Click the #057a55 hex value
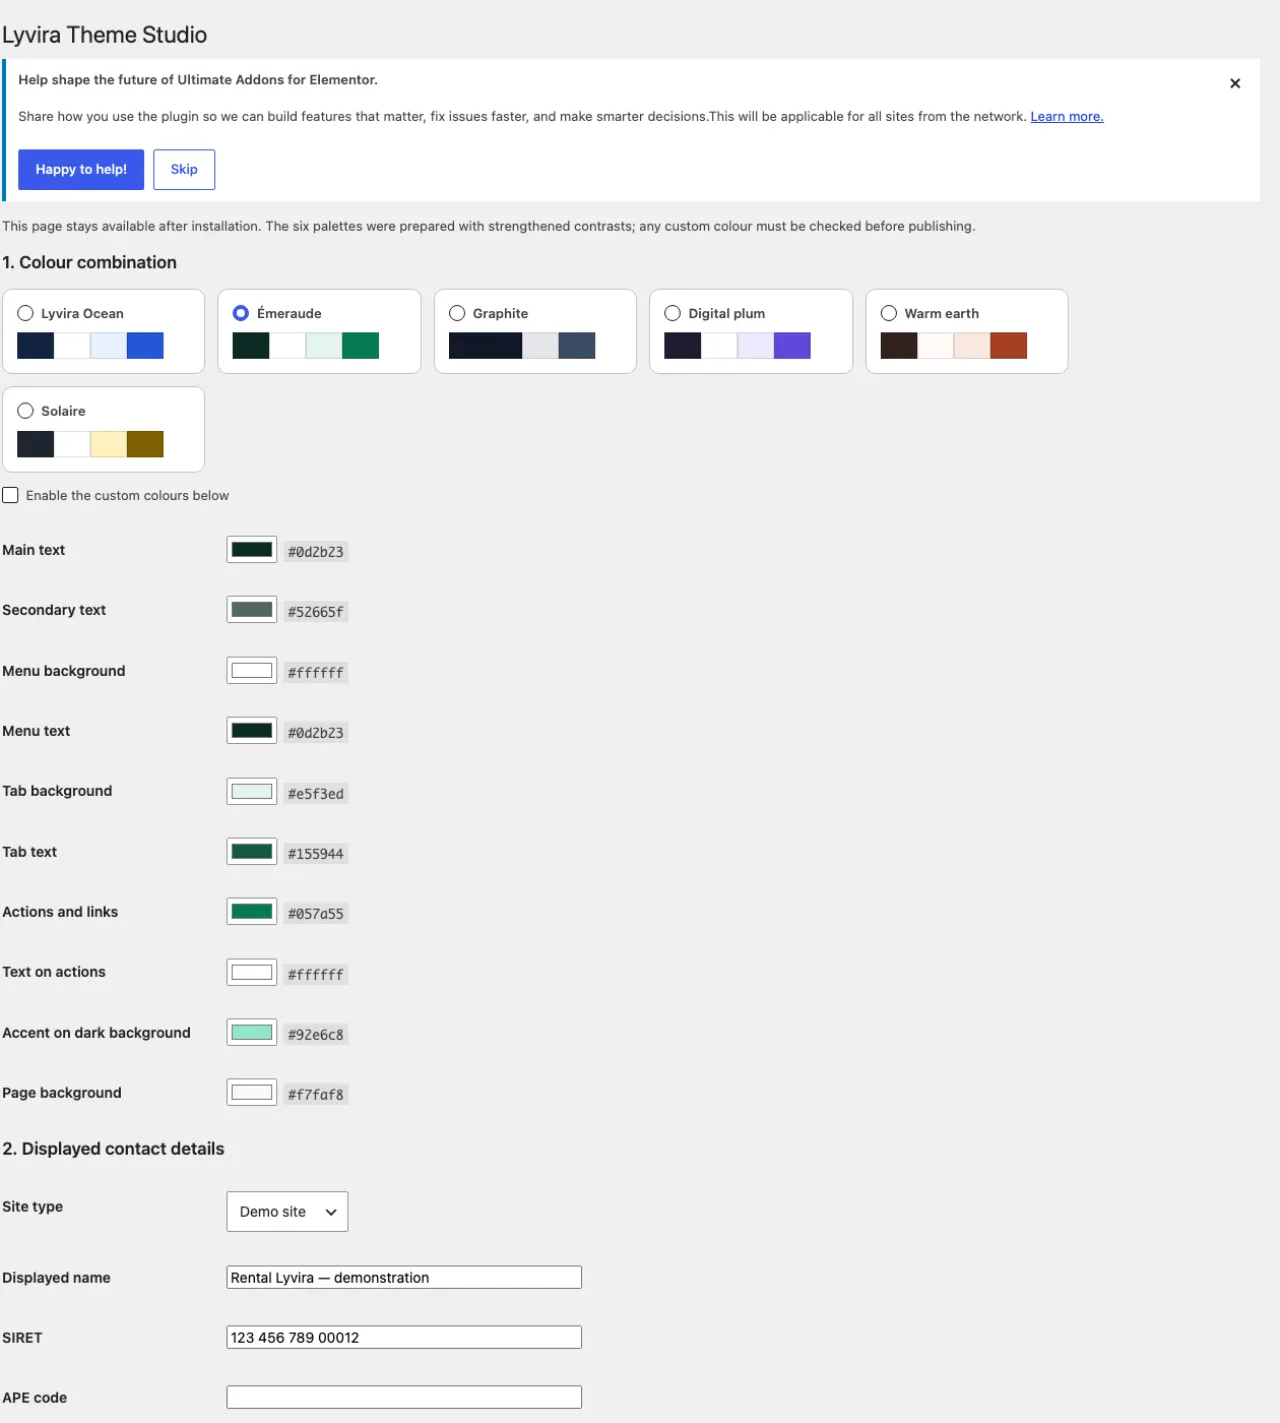The width and height of the screenshot is (1280, 1423). (316, 914)
